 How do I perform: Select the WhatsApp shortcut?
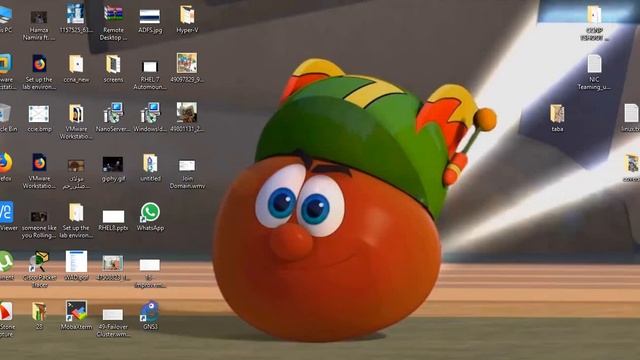coord(150,213)
